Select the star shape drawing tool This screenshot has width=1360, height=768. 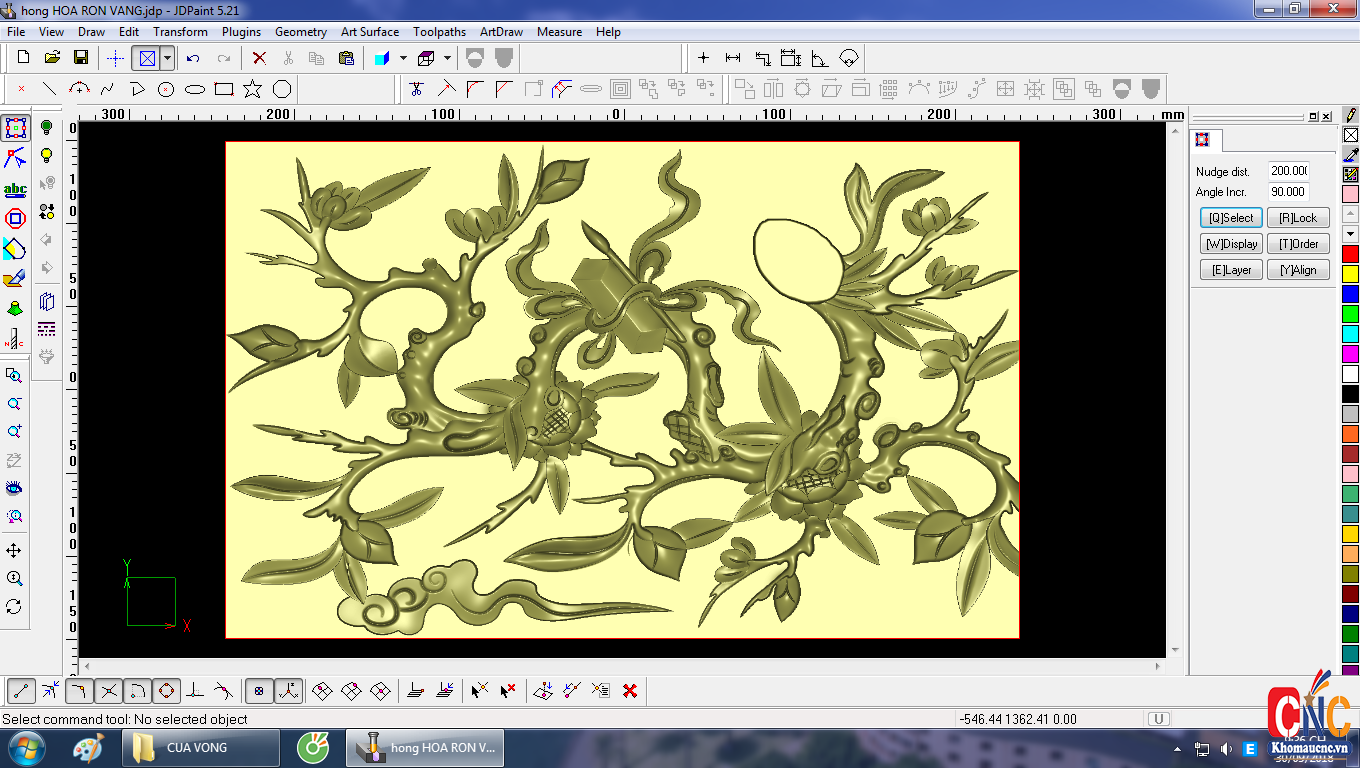tap(252, 89)
